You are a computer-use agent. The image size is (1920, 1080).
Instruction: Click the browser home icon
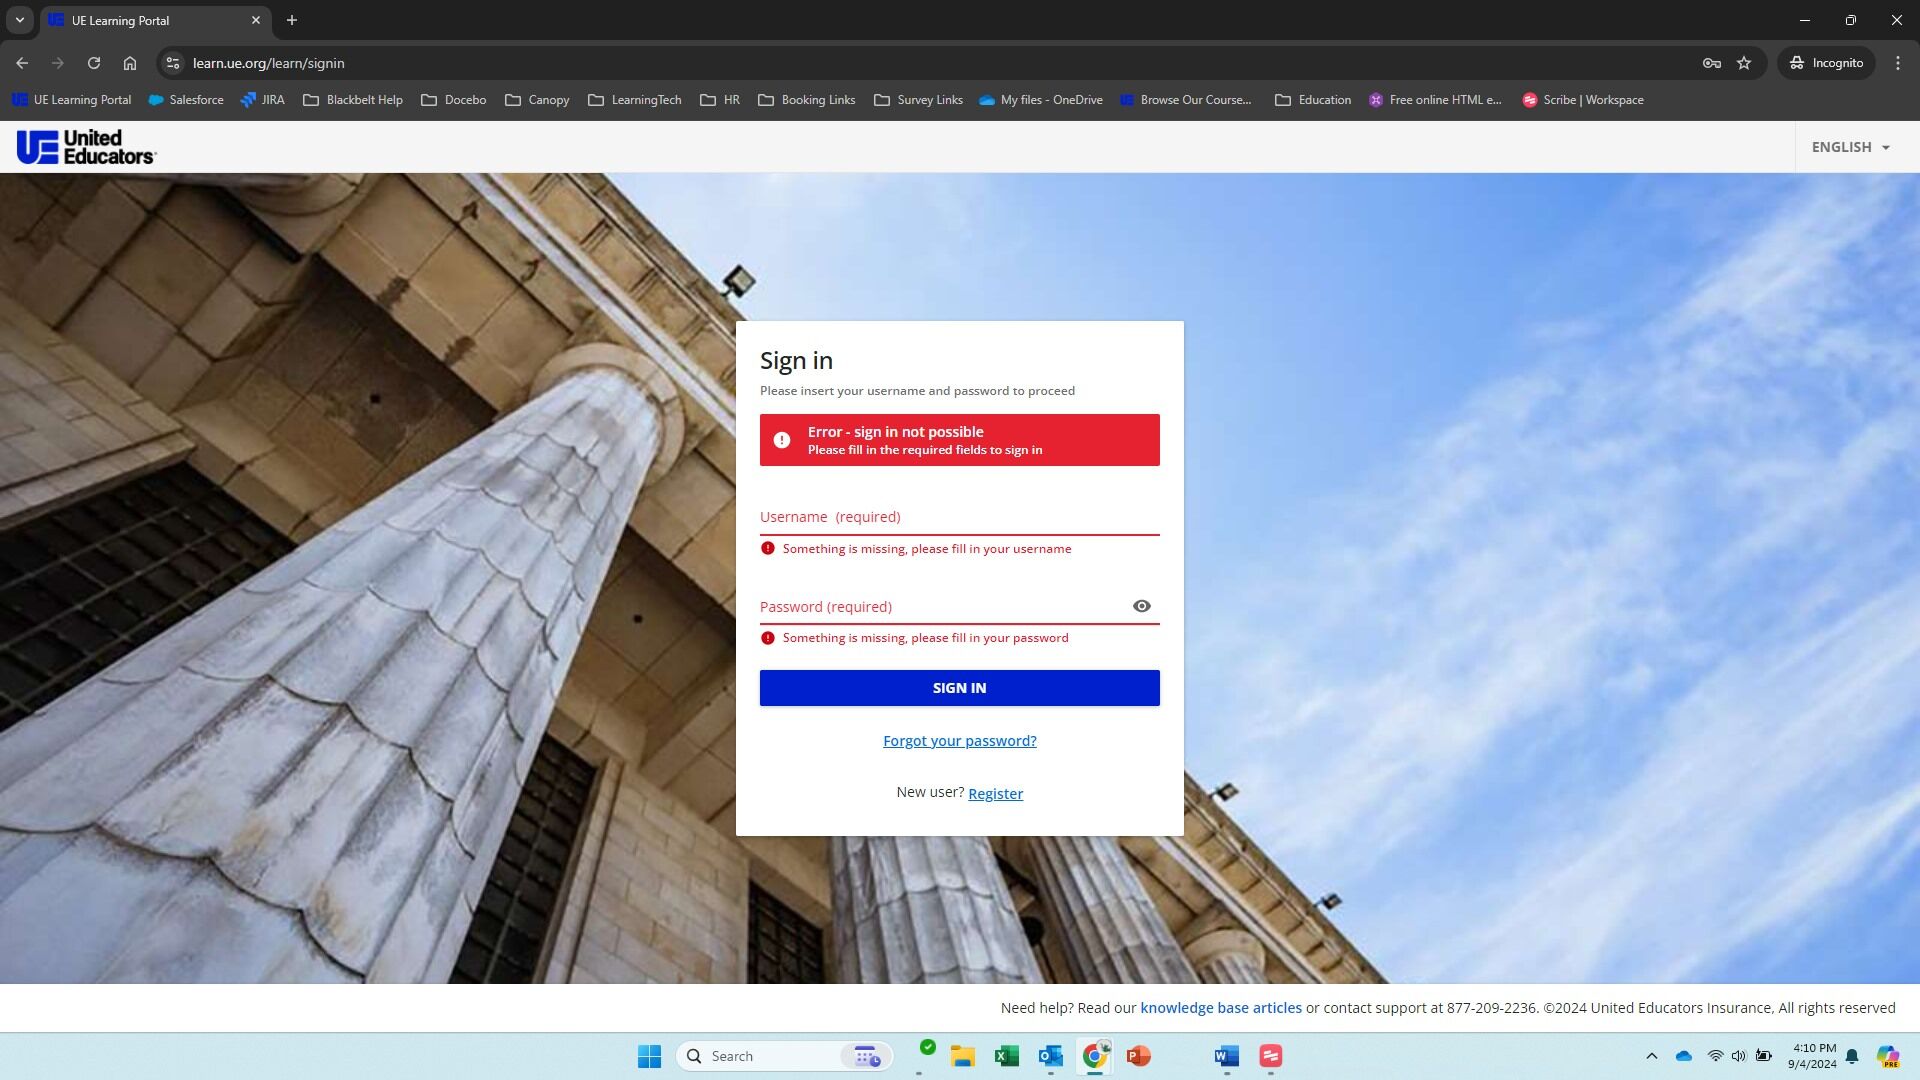pyautogui.click(x=130, y=63)
